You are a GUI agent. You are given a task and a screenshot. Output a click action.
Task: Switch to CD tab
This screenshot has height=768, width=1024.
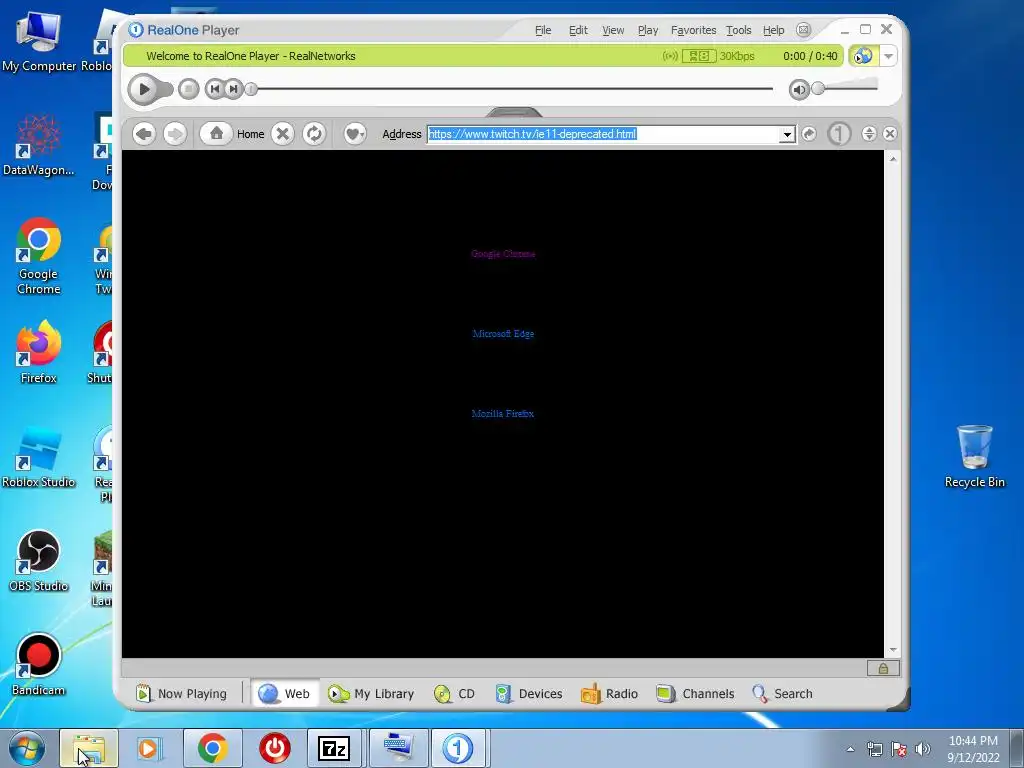455,694
